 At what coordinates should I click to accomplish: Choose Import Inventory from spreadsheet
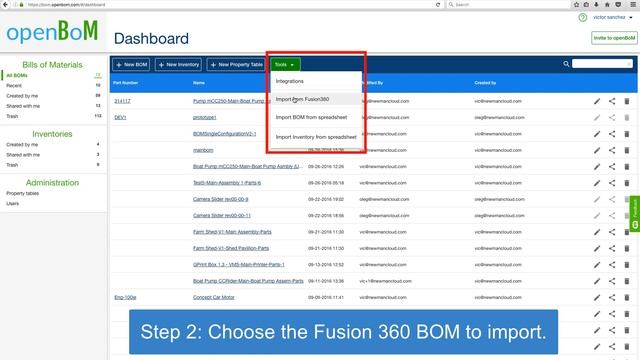[x=316, y=137]
